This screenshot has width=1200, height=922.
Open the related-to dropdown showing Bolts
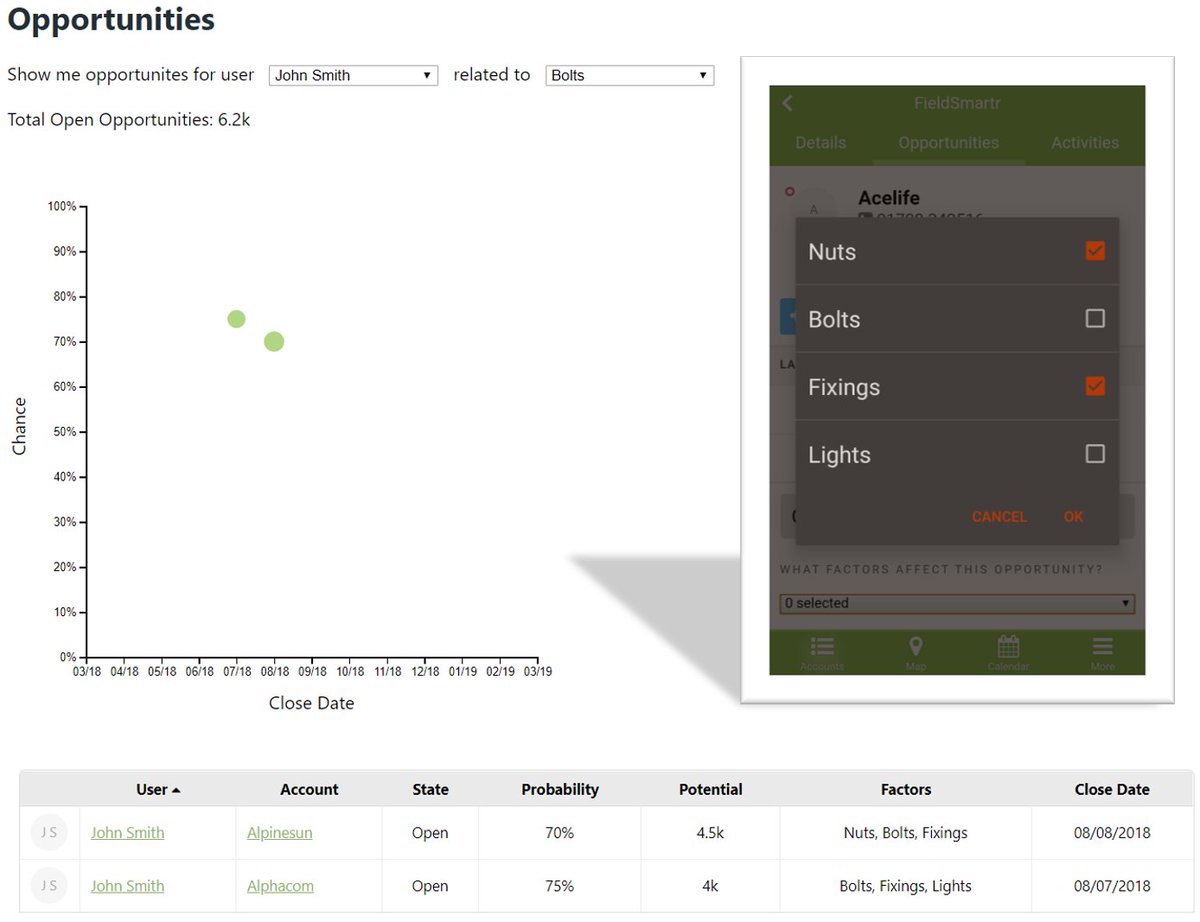628,74
